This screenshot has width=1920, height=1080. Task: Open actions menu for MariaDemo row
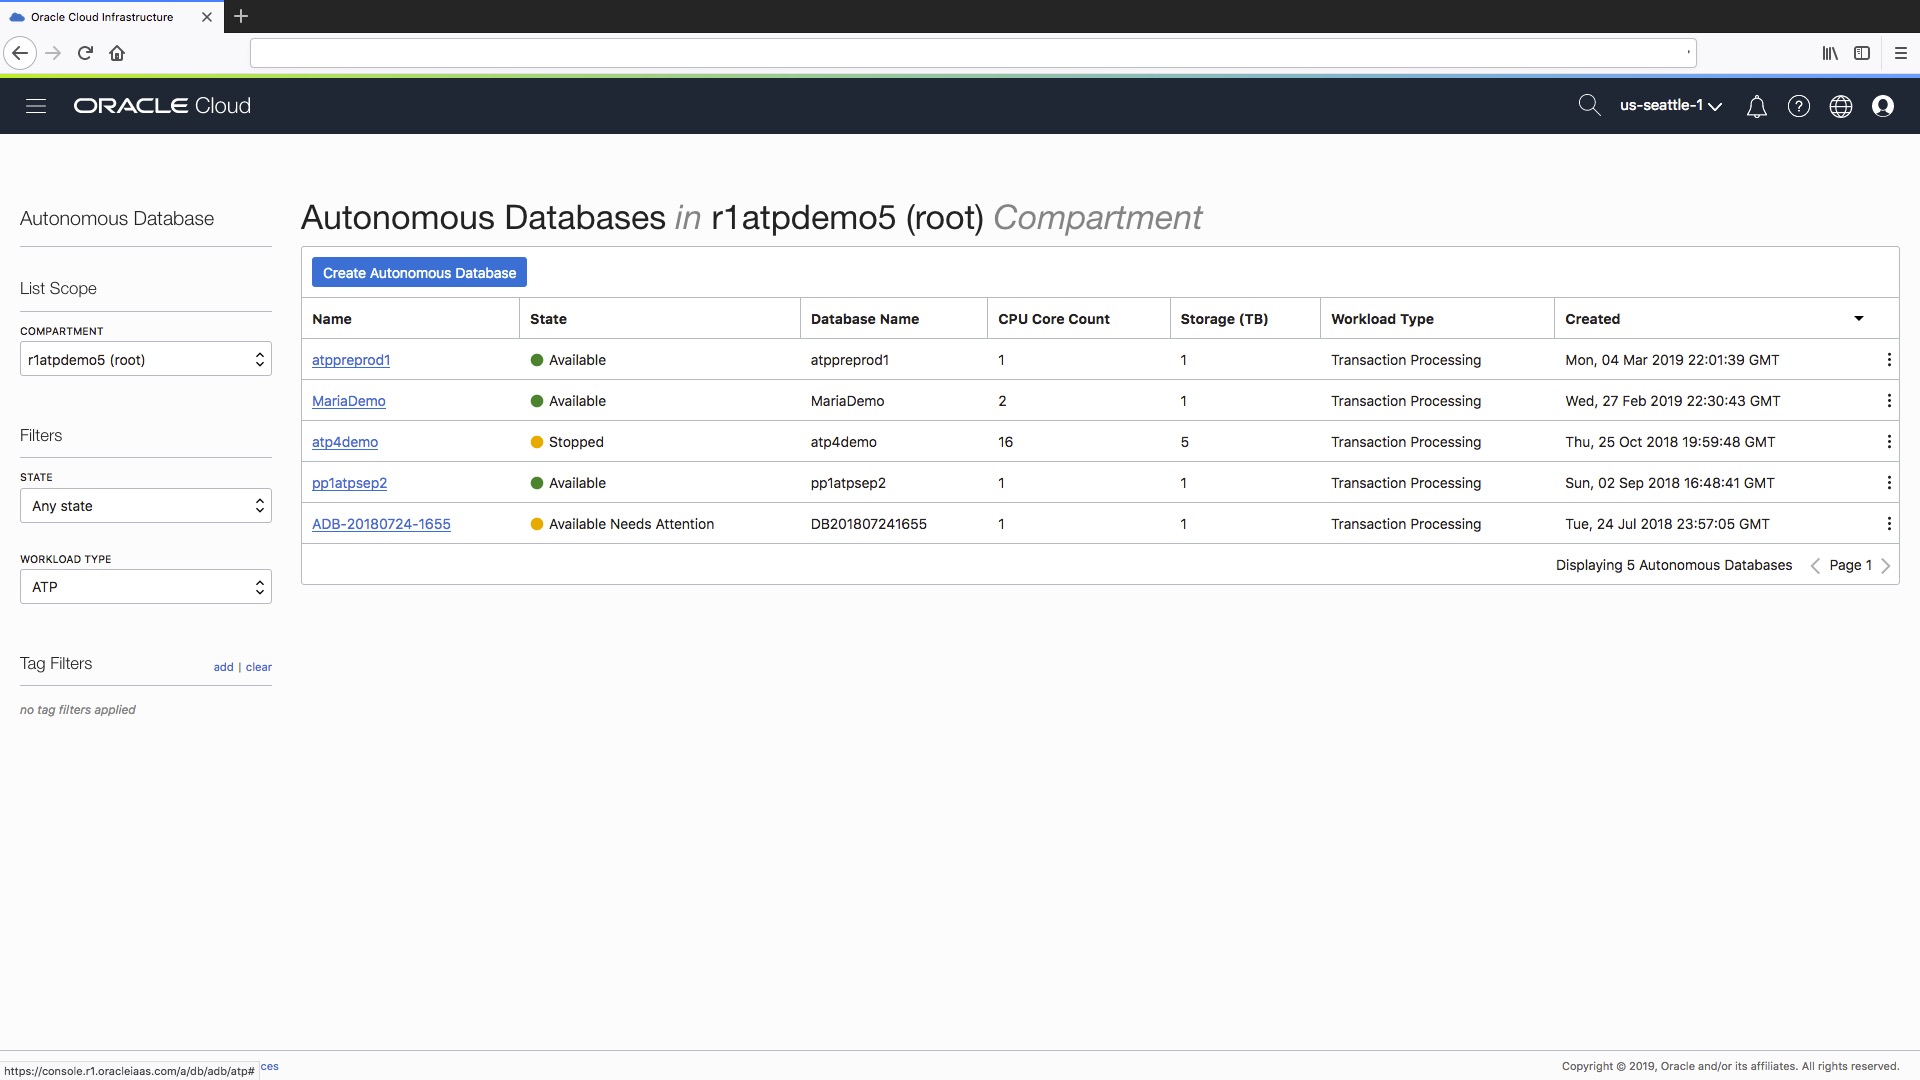tap(1888, 401)
